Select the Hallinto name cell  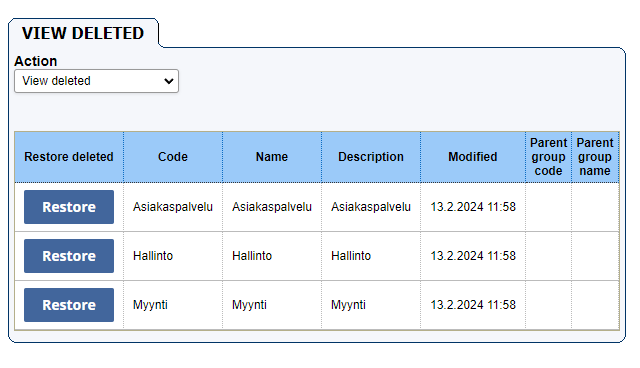point(272,256)
